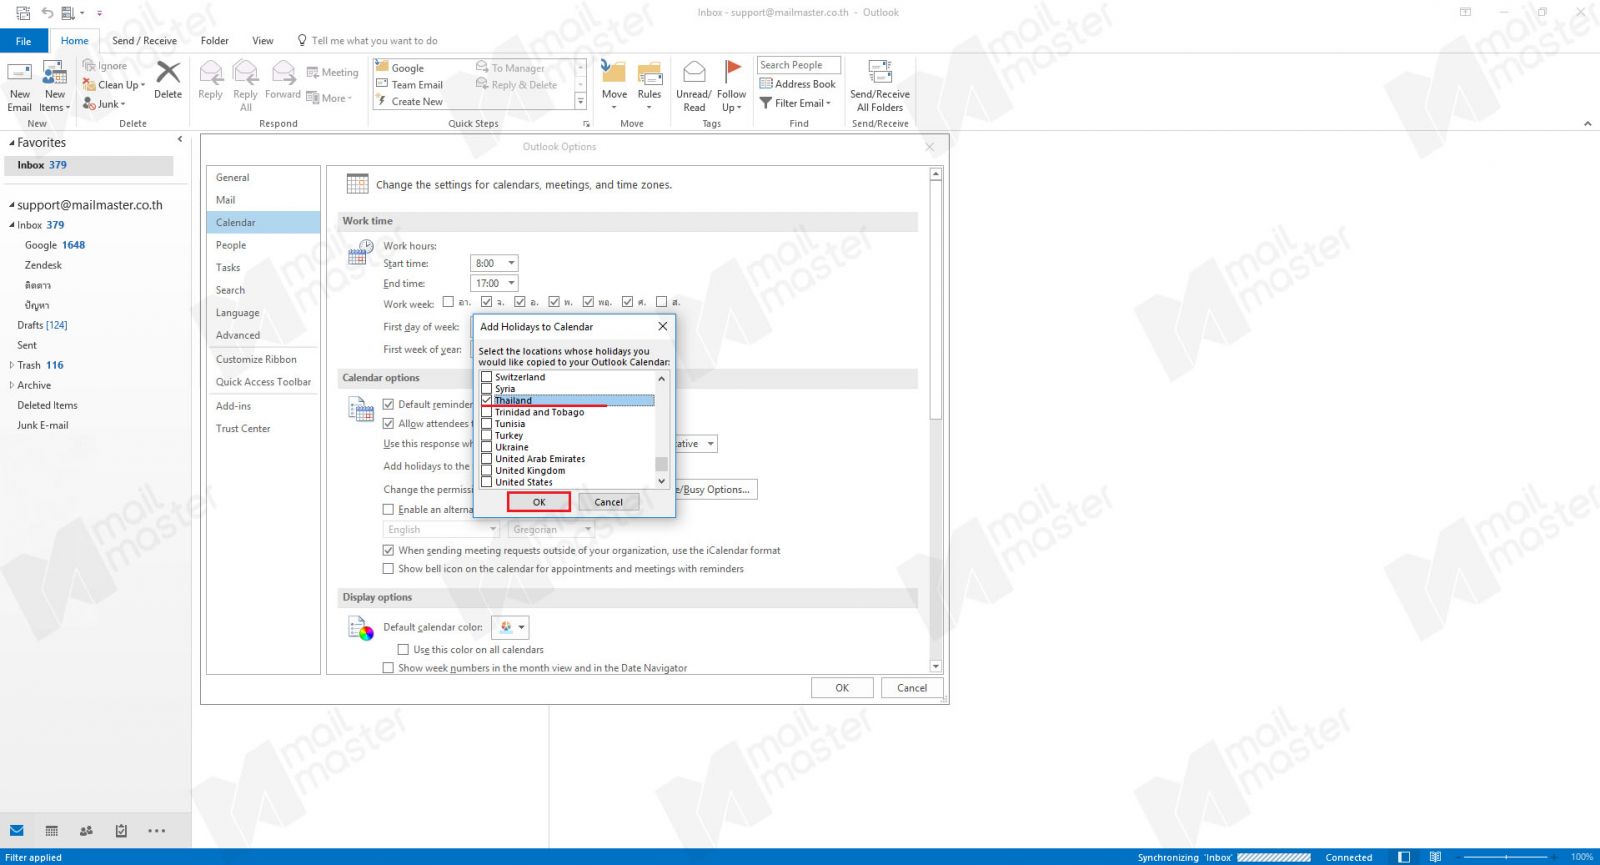
Task: Open the Folder ribbon tab
Action: coord(214,41)
